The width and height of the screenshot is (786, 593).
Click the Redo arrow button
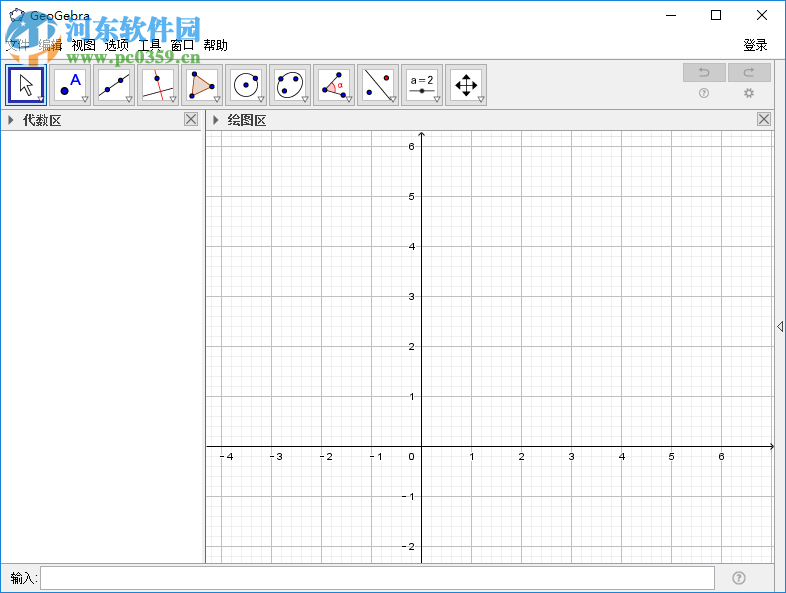tap(749, 73)
